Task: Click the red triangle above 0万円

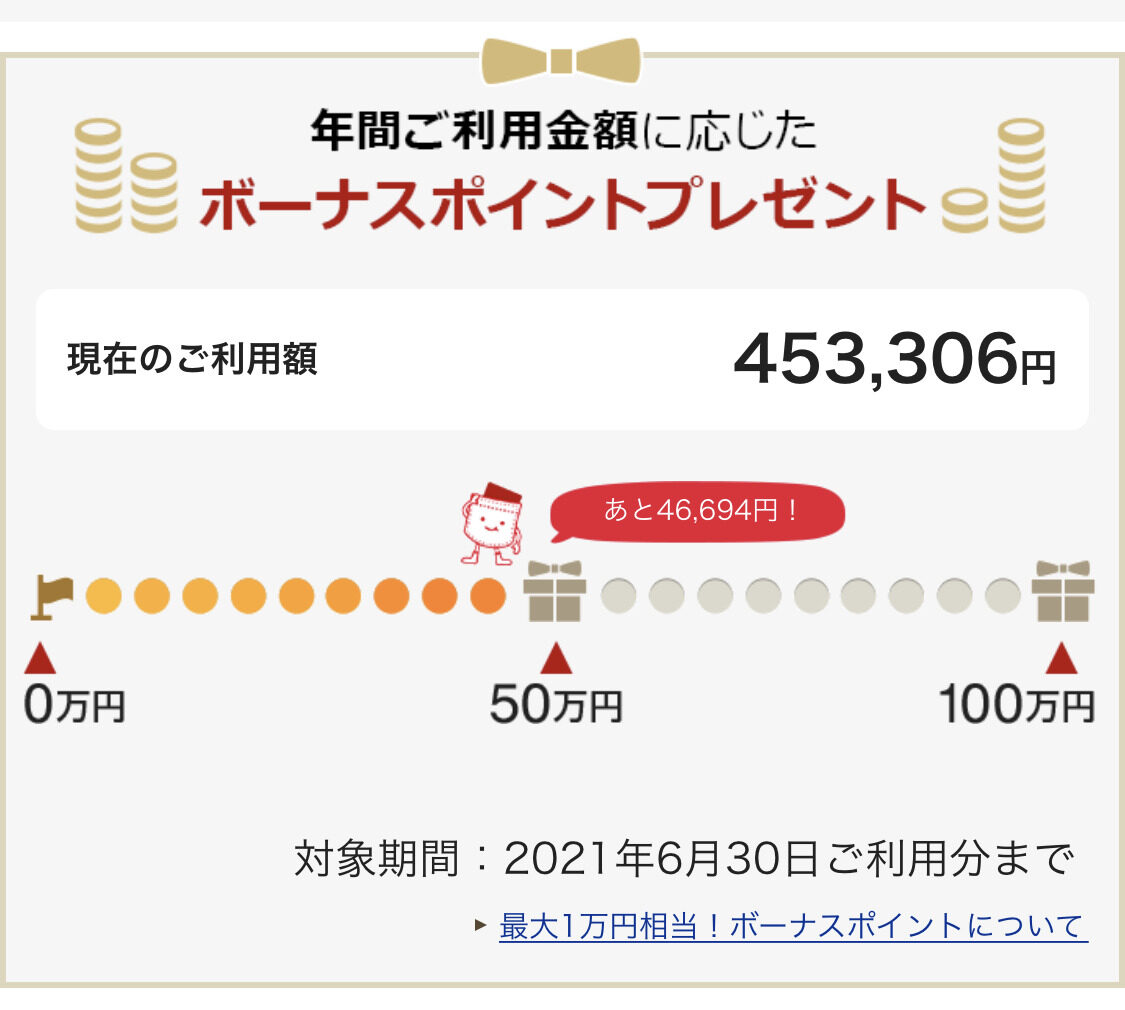Action: (39, 658)
